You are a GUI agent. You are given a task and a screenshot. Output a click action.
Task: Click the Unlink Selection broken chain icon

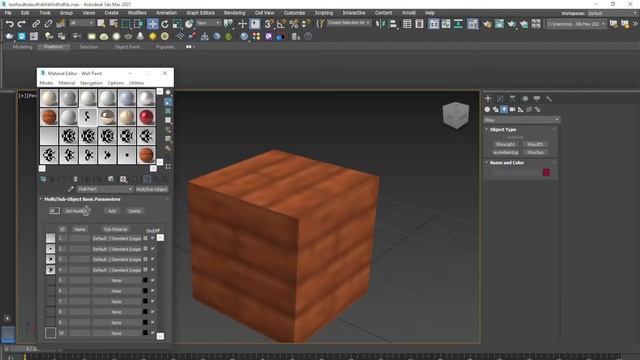click(48, 24)
